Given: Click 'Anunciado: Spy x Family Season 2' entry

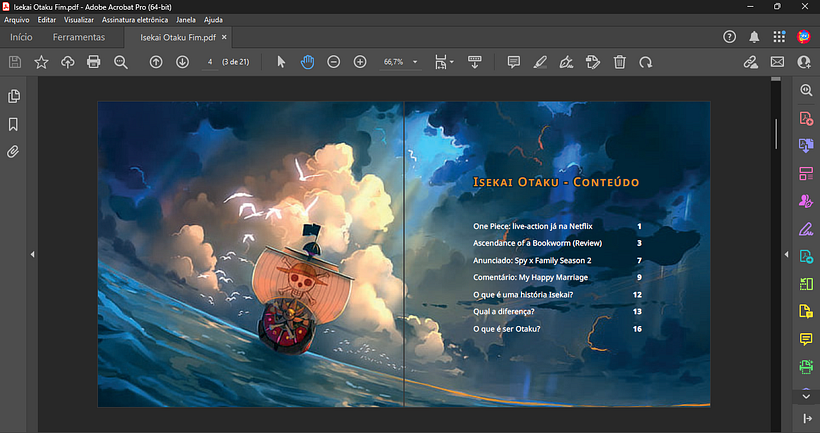Looking at the screenshot, I should (532, 260).
